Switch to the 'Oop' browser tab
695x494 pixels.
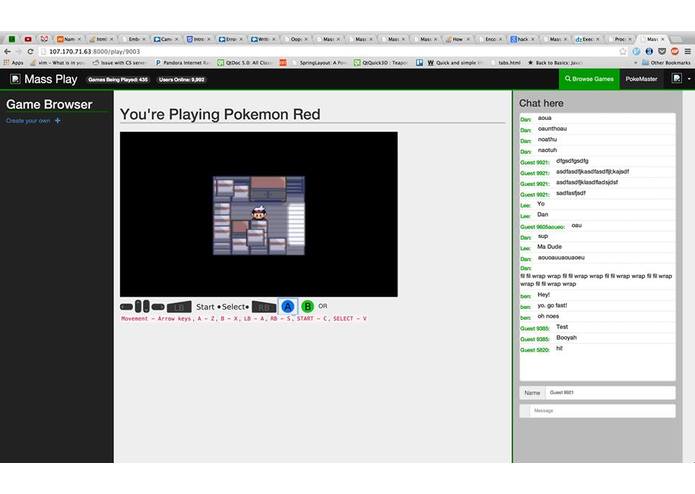(x=295, y=39)
